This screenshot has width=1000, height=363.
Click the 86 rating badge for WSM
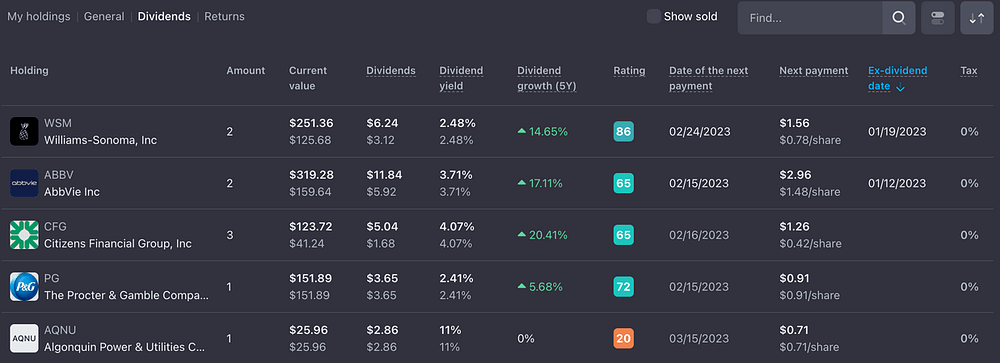coord(623,131)
